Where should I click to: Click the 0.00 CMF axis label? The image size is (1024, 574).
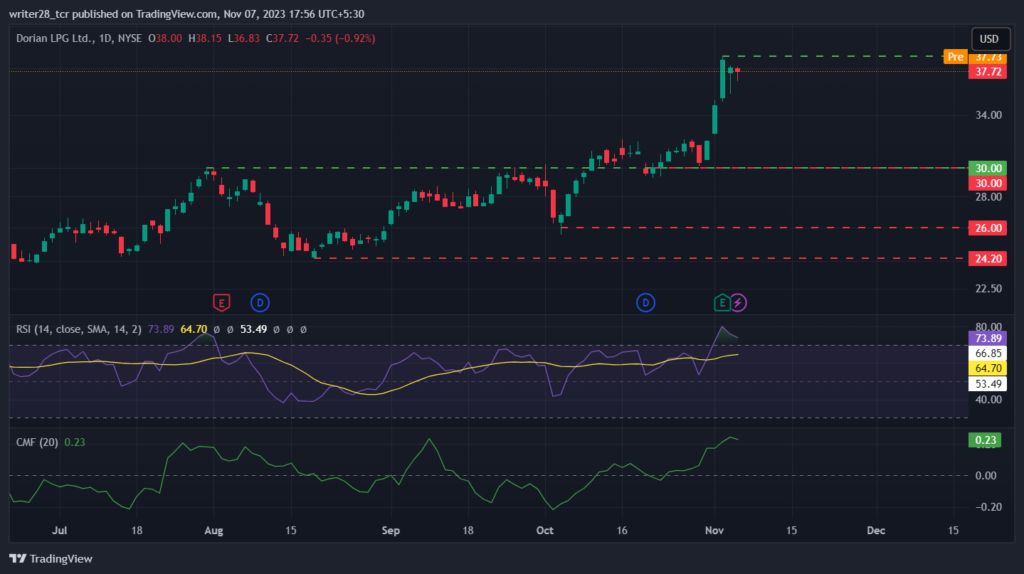tap(986, 475)
